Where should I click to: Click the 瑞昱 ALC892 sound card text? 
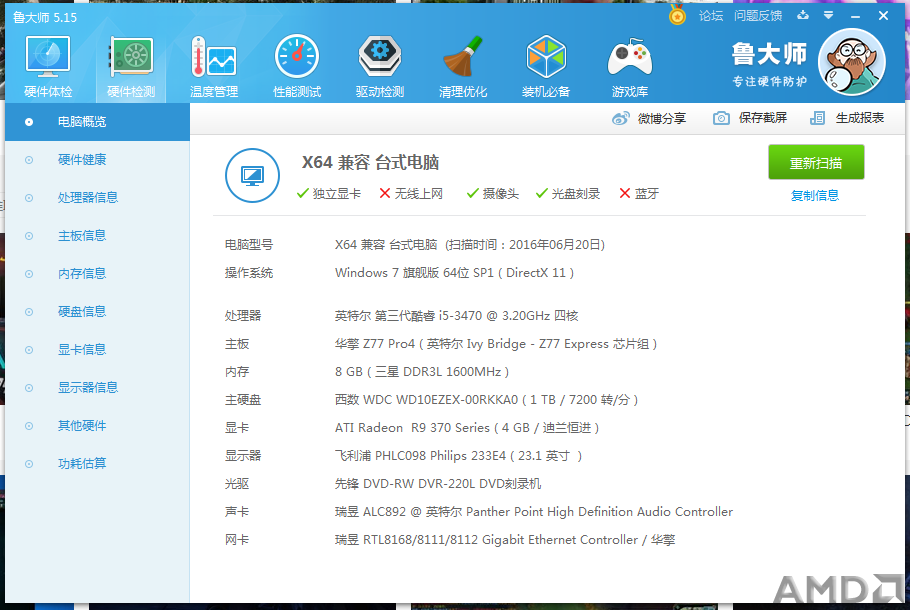[534, 512]
